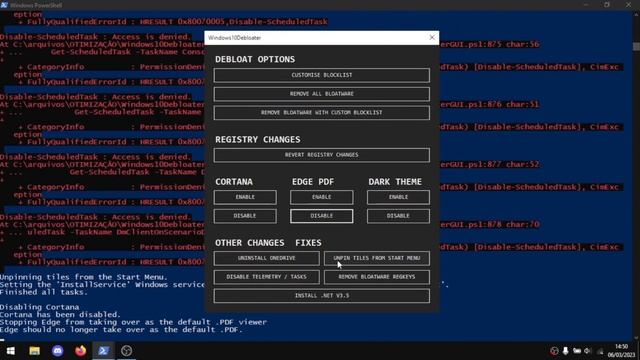Enable Edge PDF

(x=322, y=197)
